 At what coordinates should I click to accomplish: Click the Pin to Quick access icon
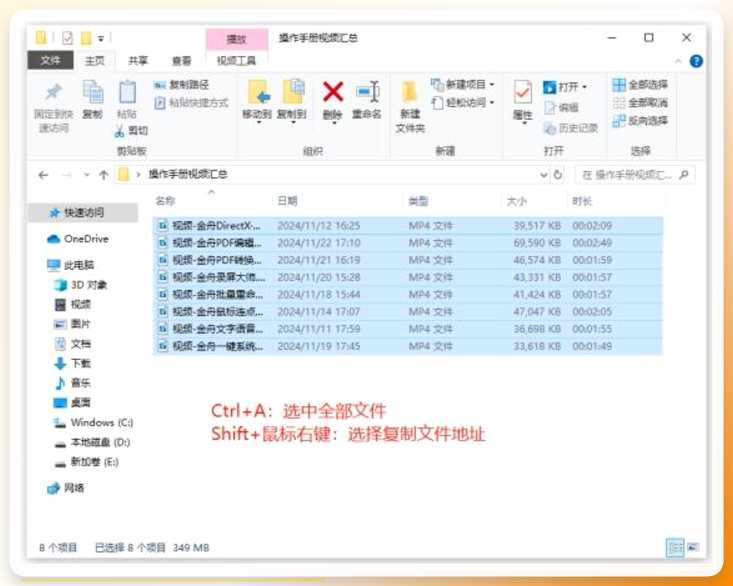pos(53,92)
